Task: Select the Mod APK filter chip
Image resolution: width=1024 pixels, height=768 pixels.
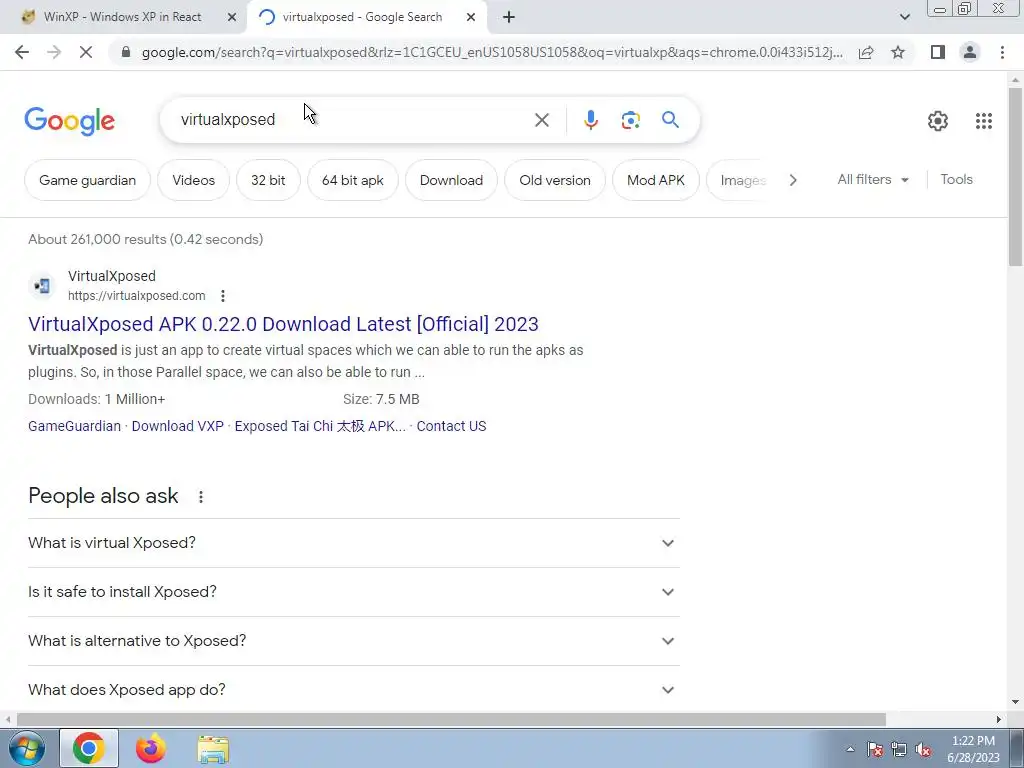Action: pyautogui.click(x=656, y=180)
